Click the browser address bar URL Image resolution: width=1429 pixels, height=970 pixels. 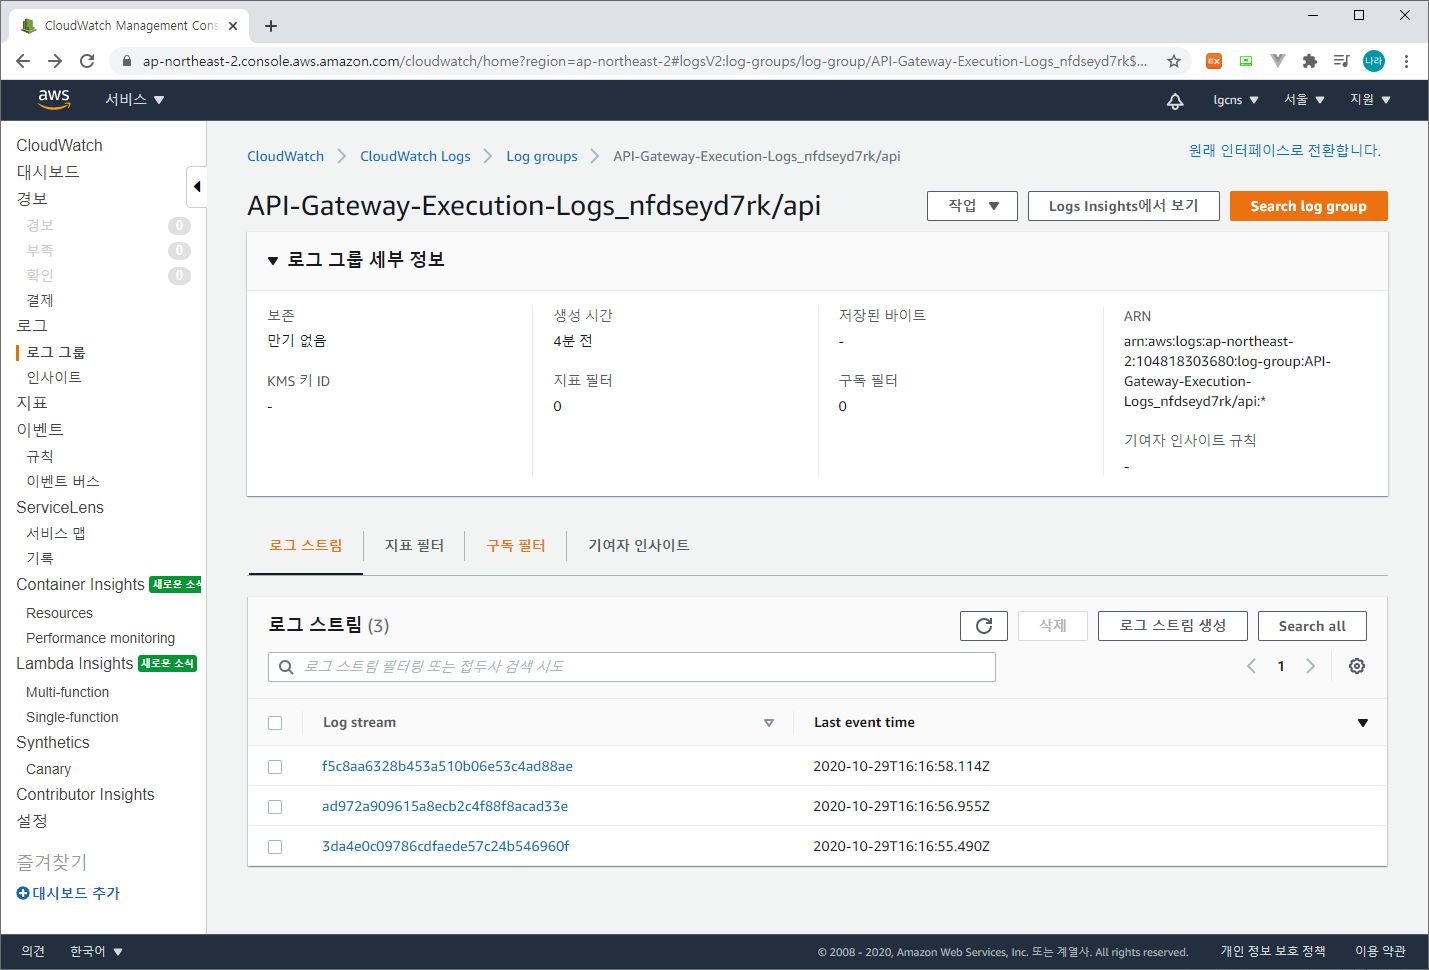point(645,61)
